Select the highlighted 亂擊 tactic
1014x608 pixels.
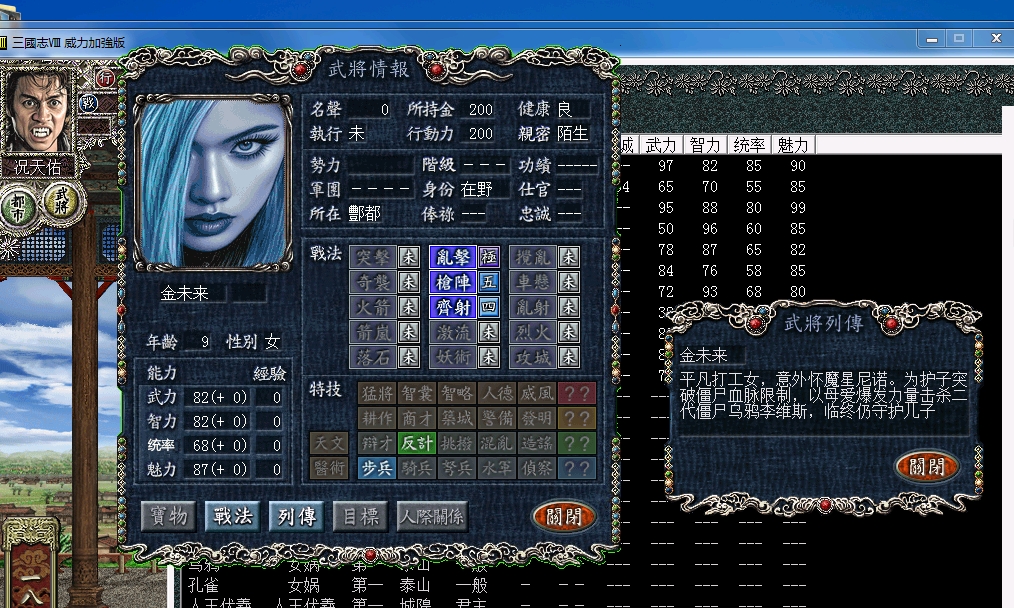pos(453,257)
